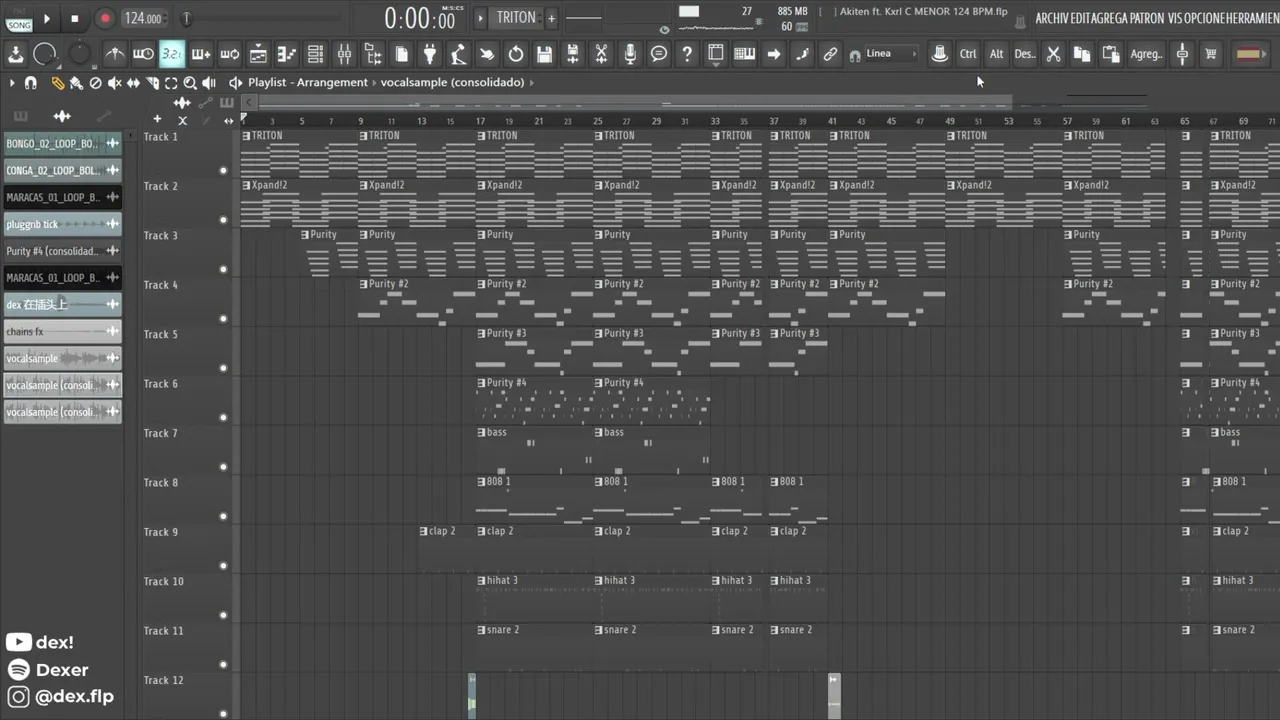This screenshot has width=1280, height=720.
Task: Open playlist options menu arrow
Action: coord(12,83)
